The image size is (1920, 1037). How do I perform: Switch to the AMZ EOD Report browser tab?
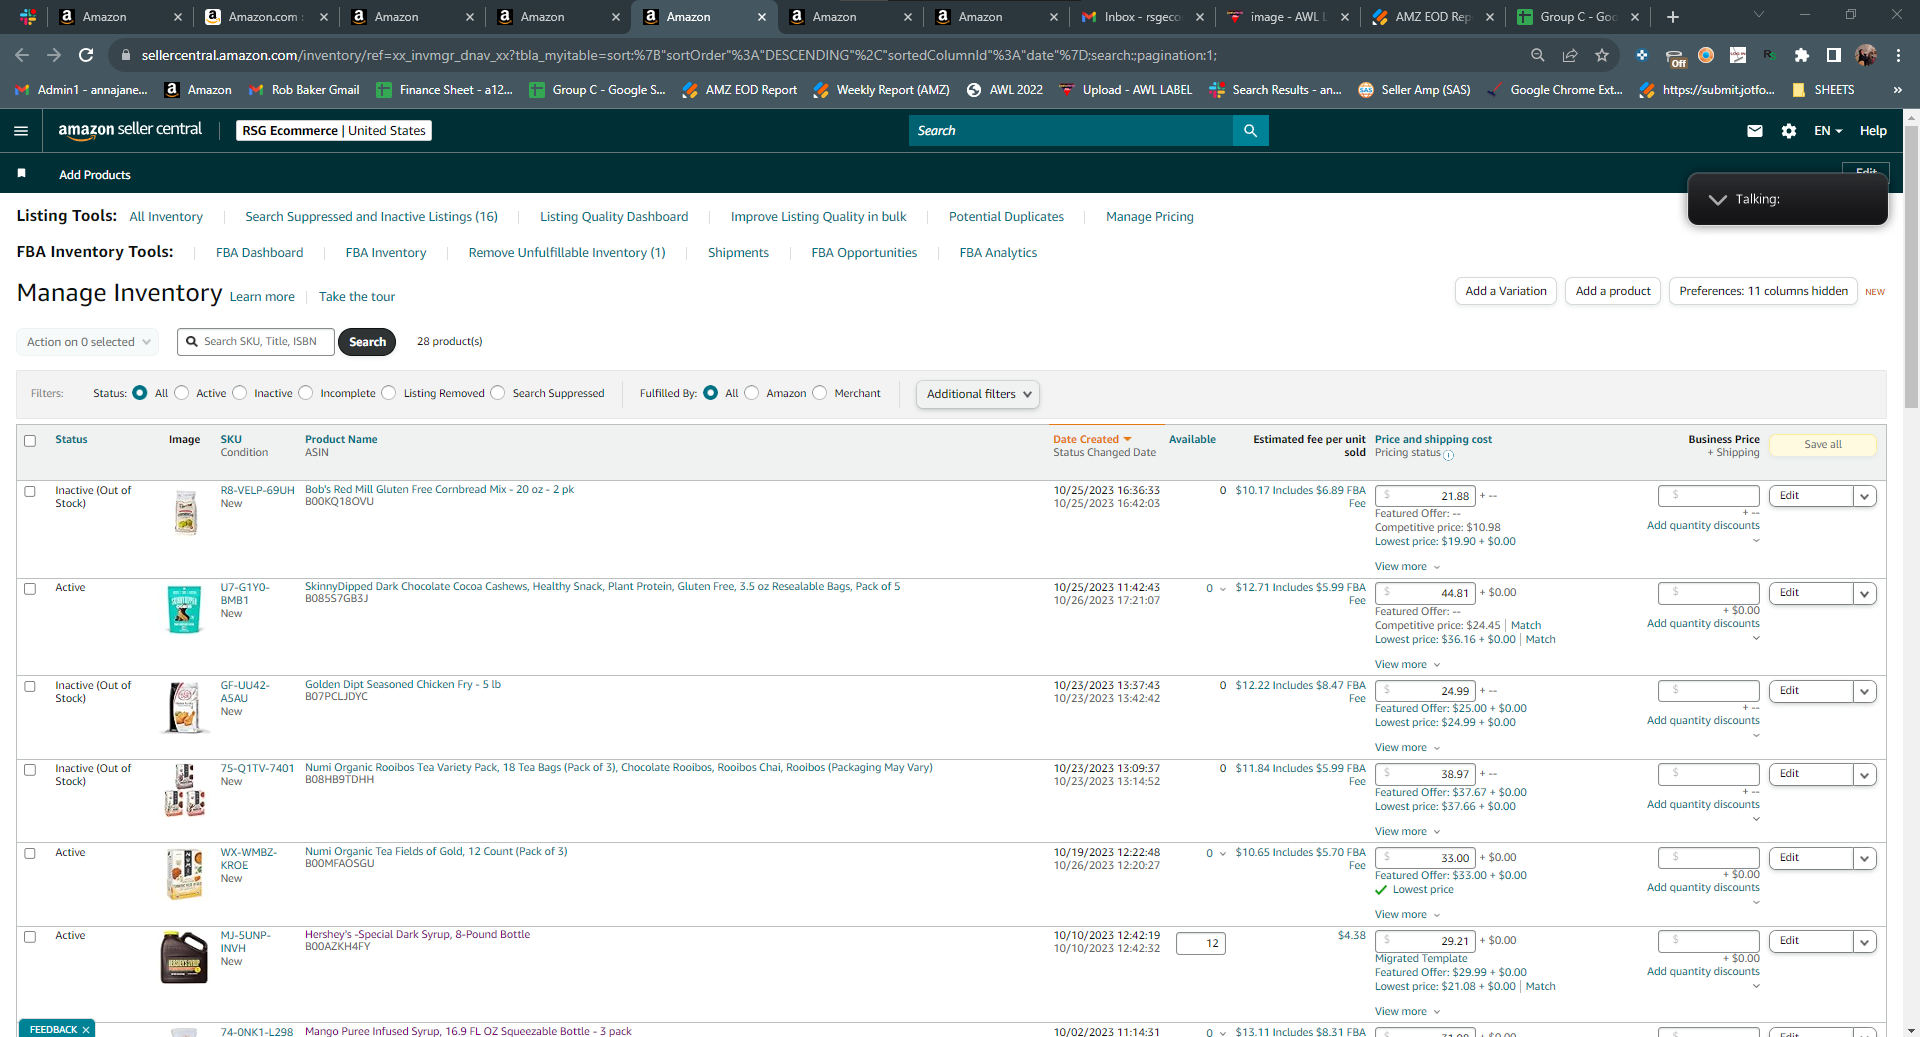pos(1431,17)
